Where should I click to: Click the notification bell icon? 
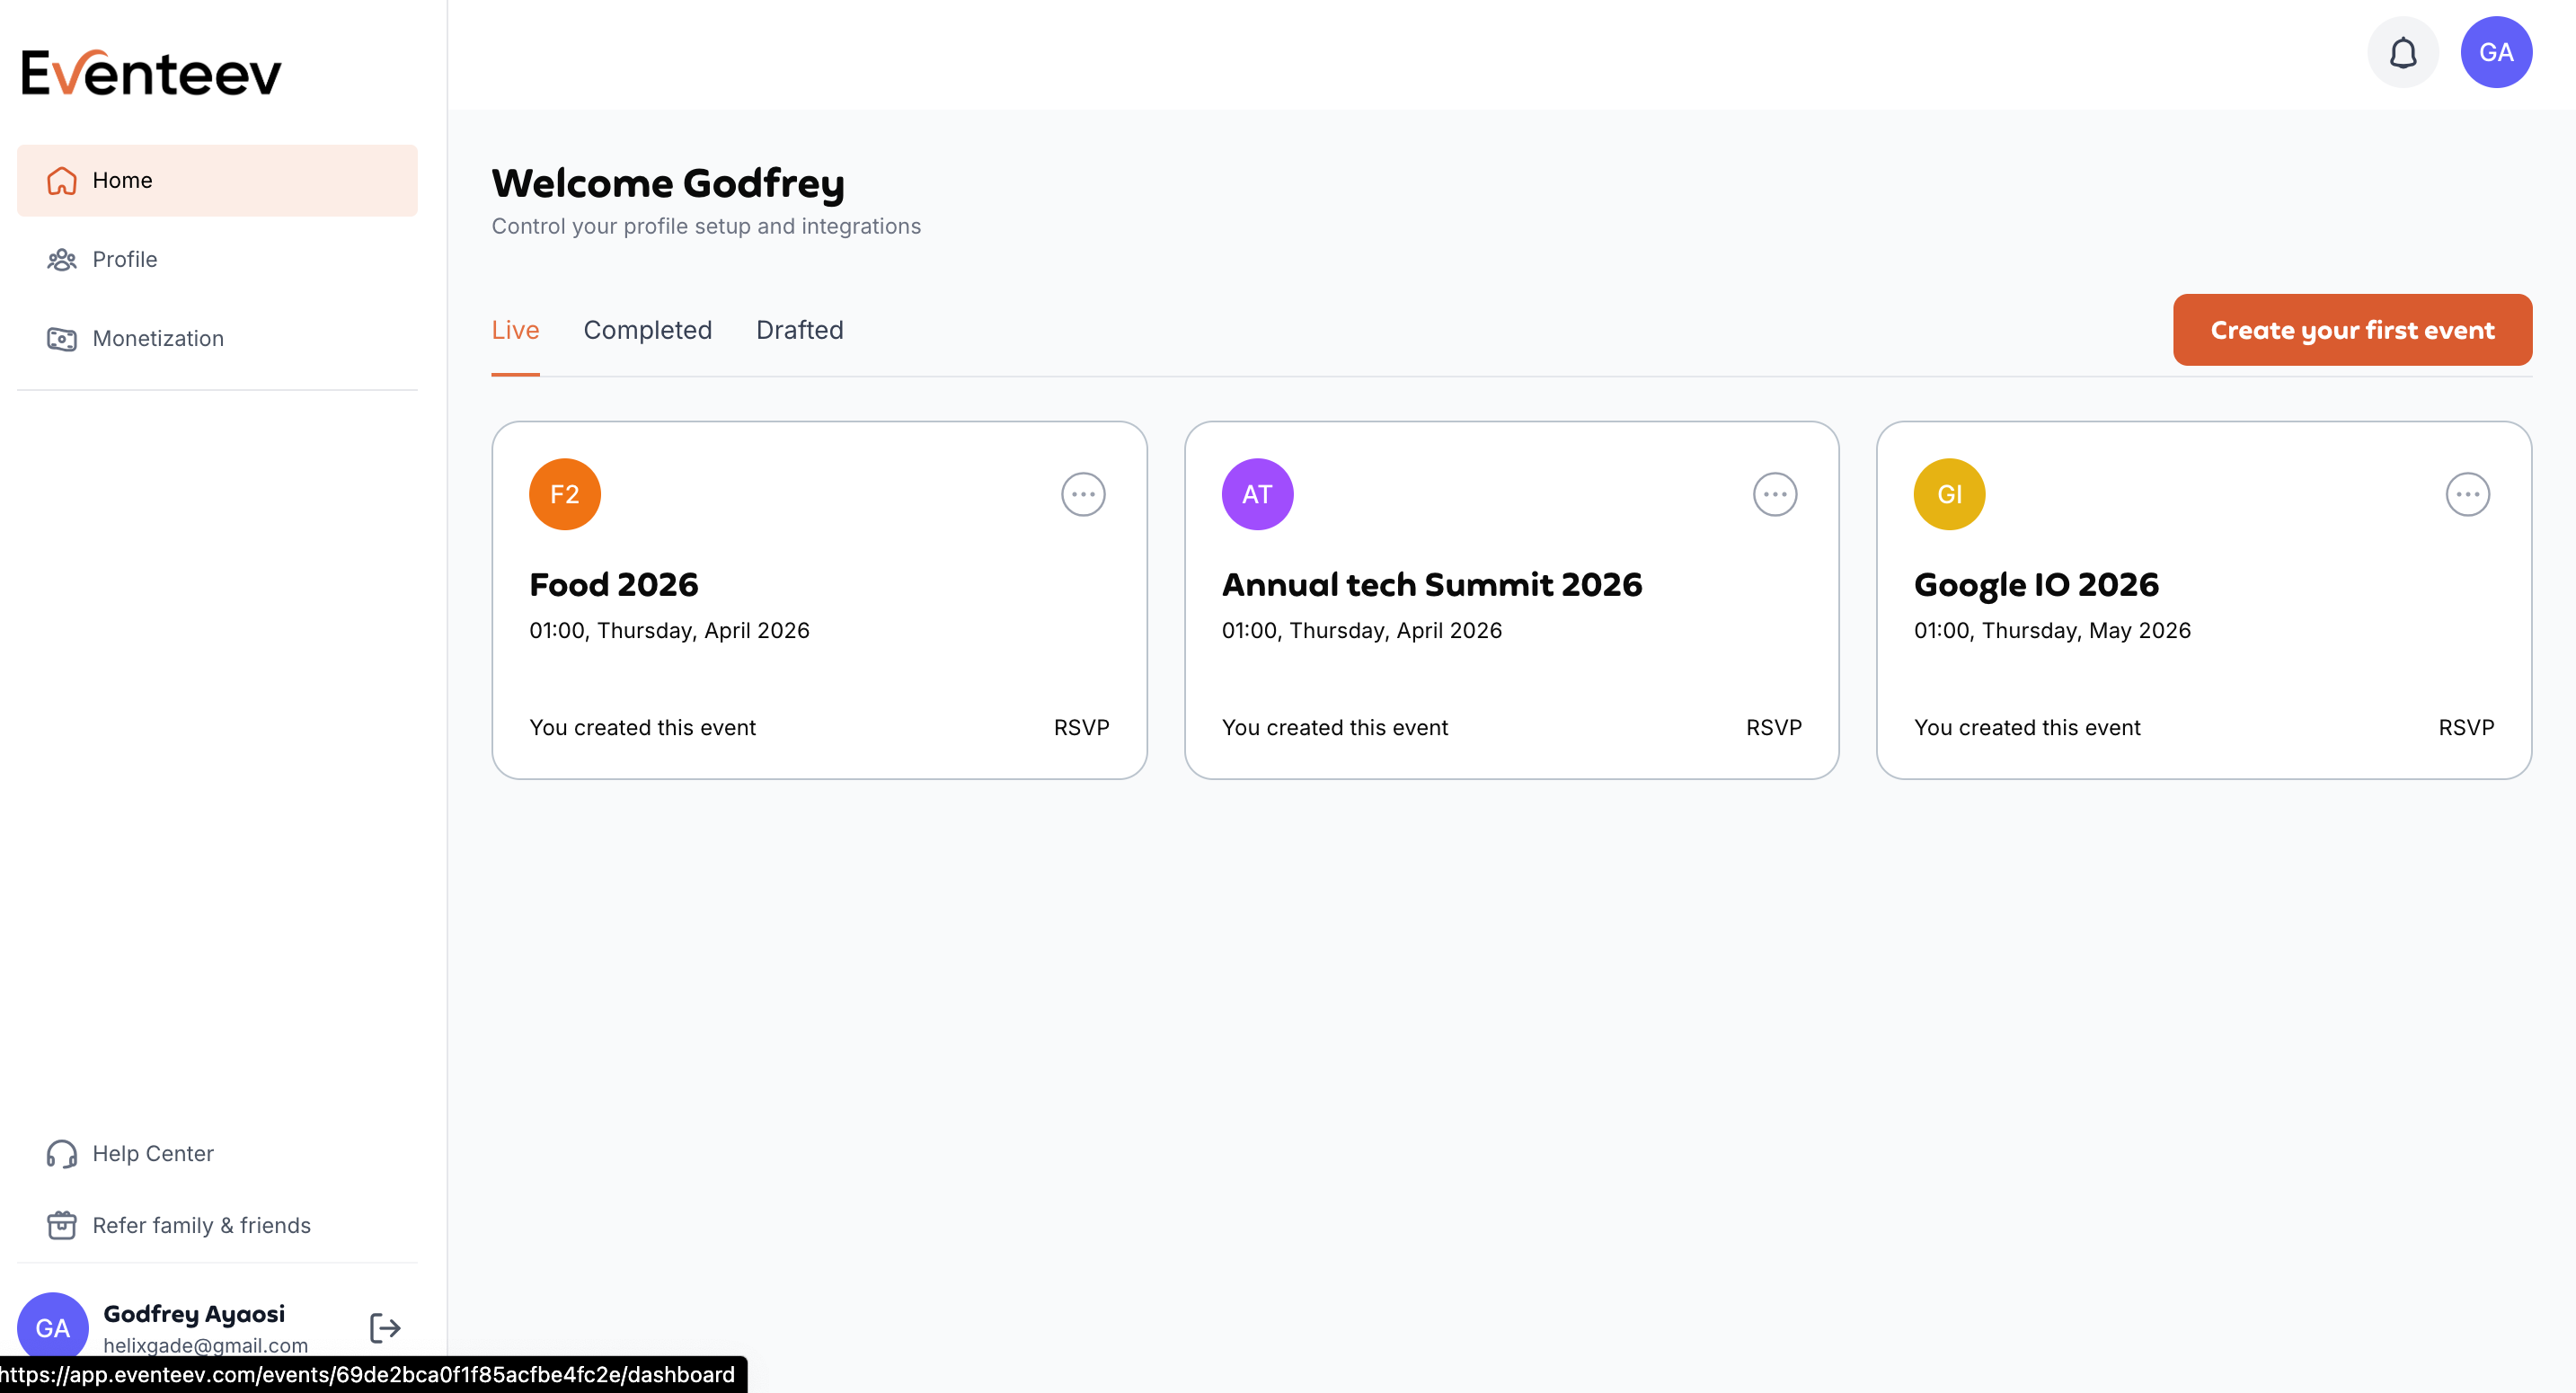tap(2402, 52)
